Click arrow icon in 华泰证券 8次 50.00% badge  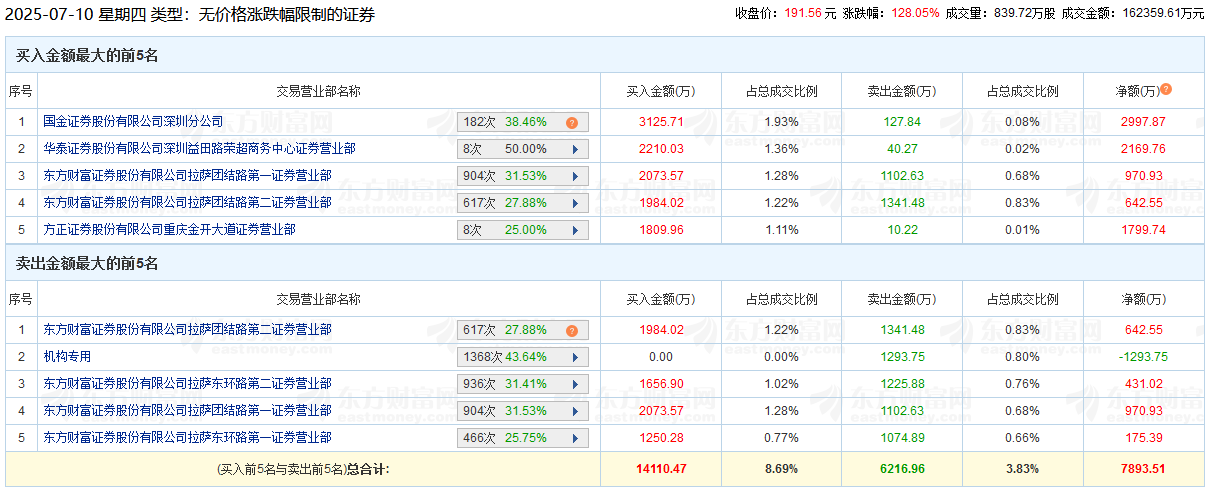(575, 150)
